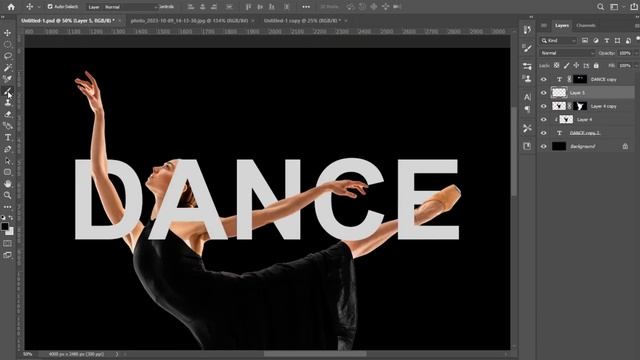Open the options bar three-dots overflow
640x360 pixels.
(306, 7)
